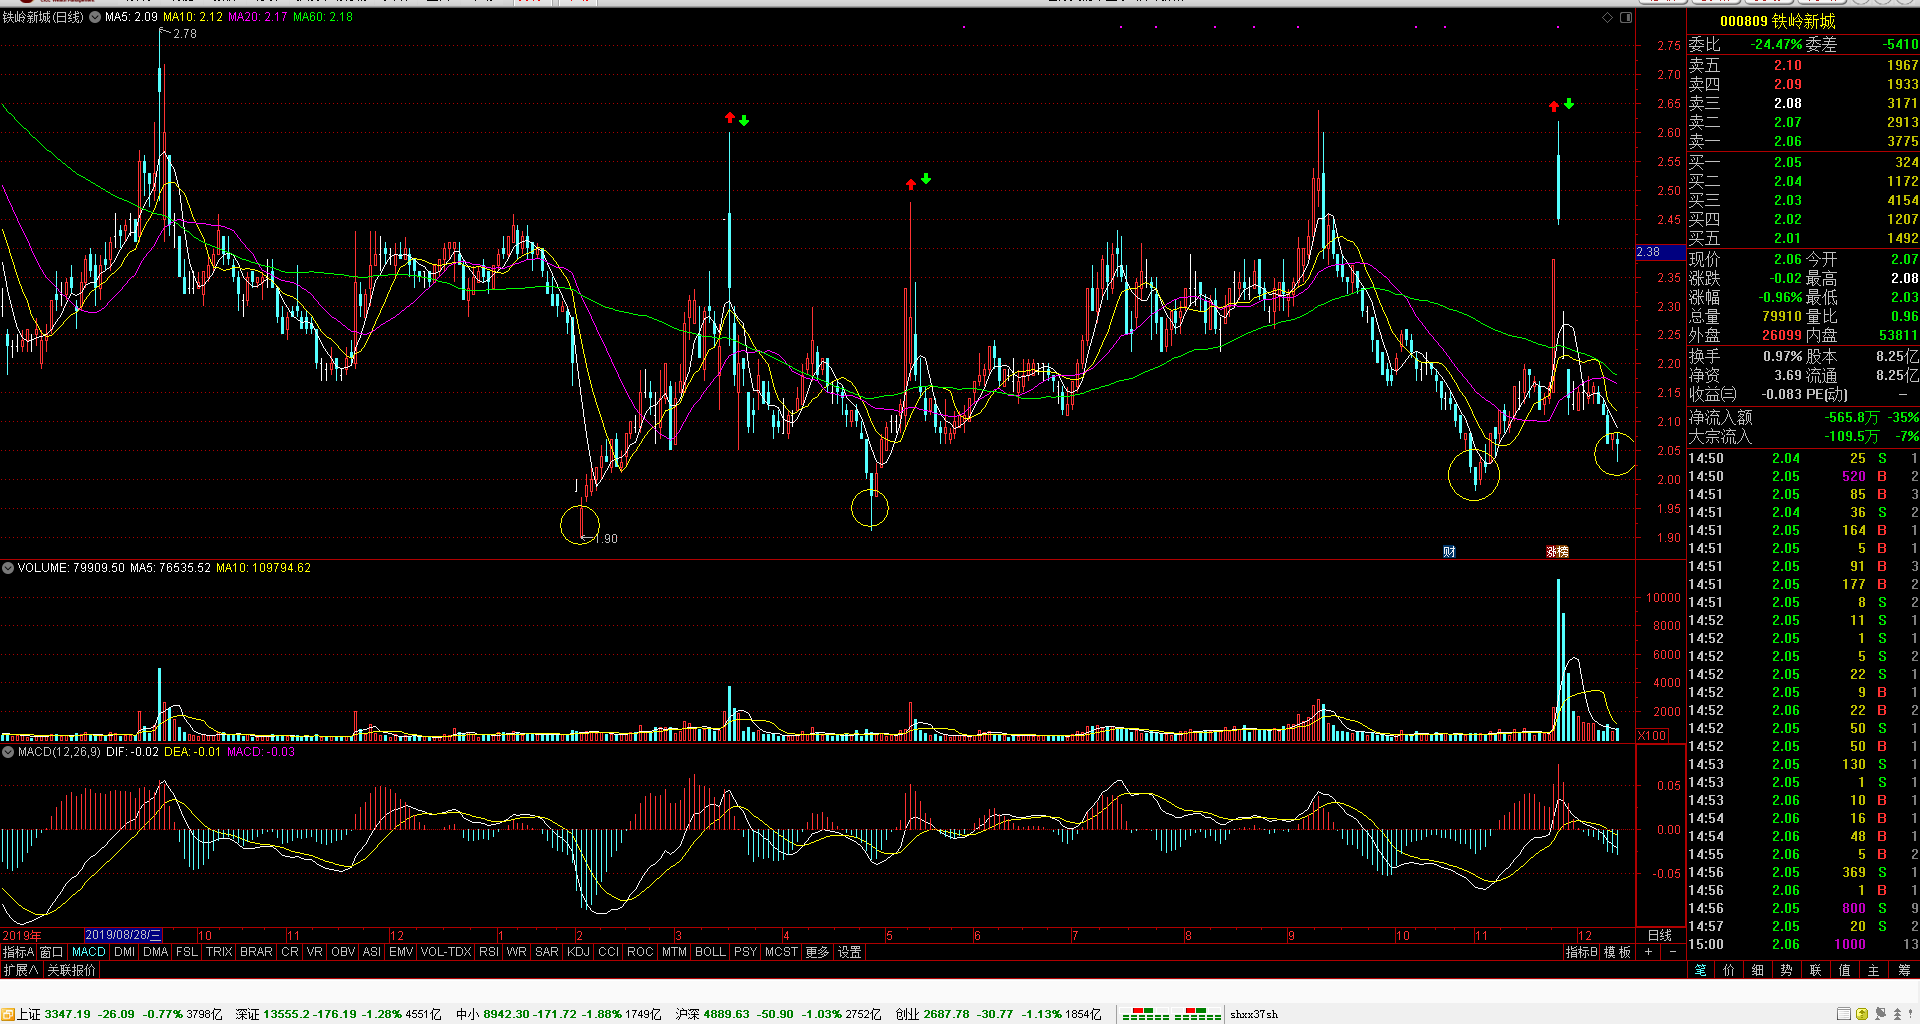This screenshot has width=1920, height=1024.
Task: Open the 更多 more indicators menu
Action: 818,952
